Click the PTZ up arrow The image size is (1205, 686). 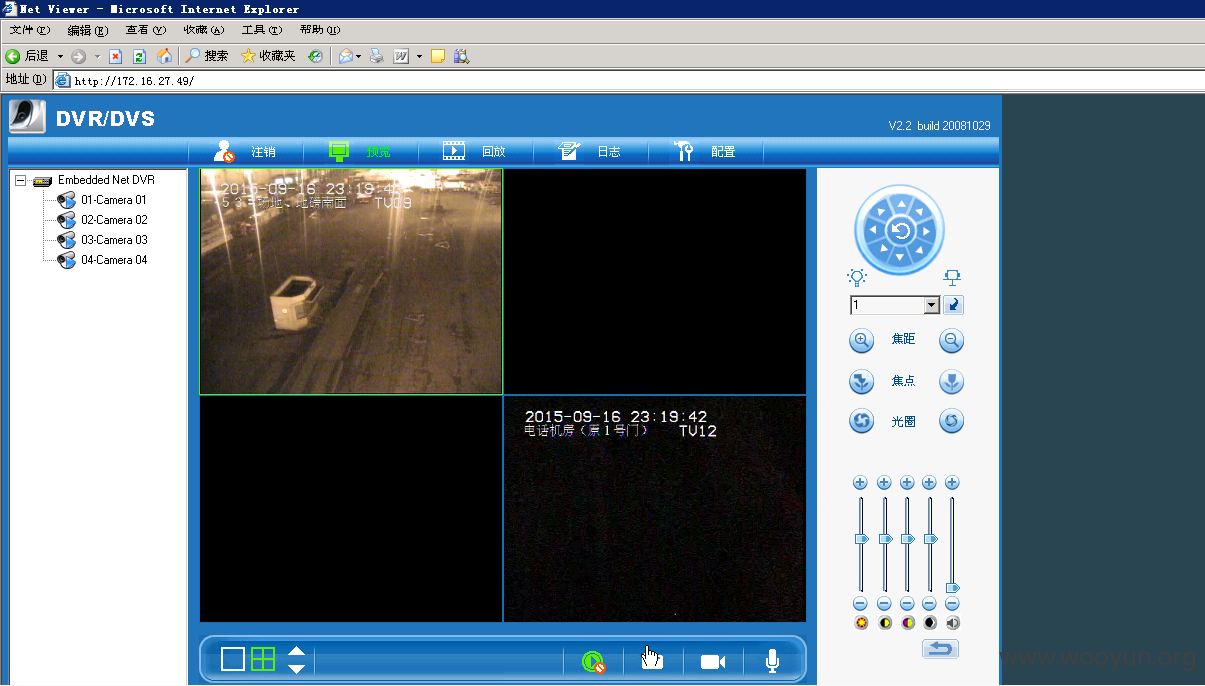coord(900,205)
